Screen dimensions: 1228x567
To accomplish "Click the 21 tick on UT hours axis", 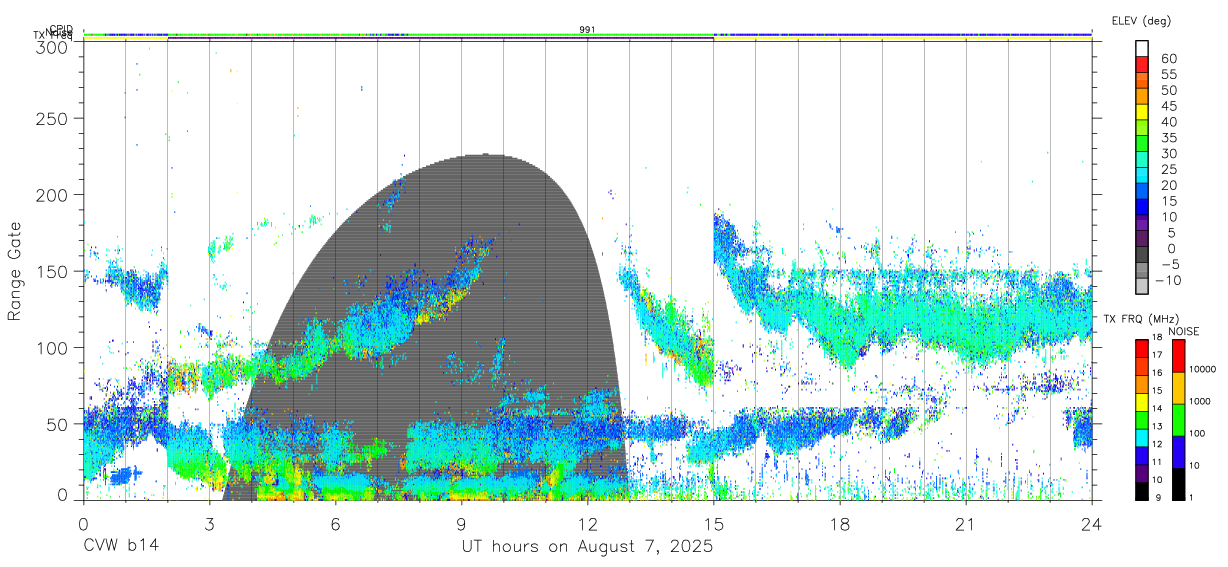I will tap(966, 524).
